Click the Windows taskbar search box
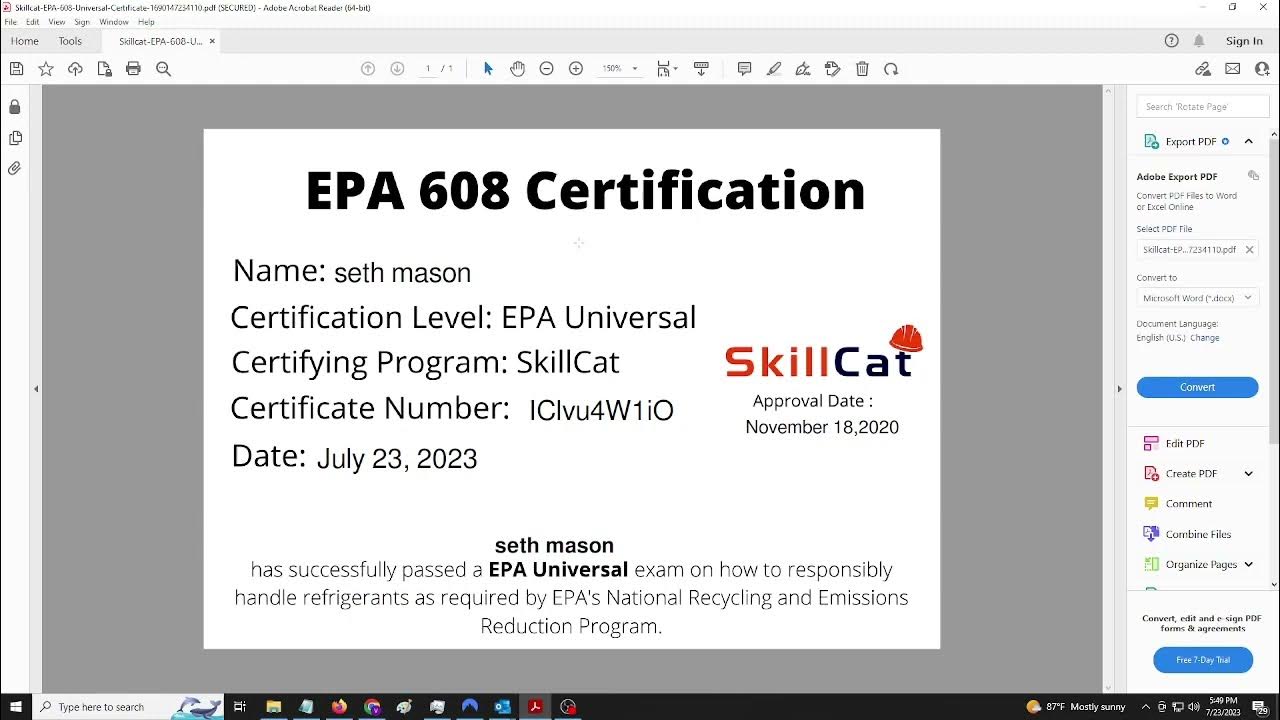Image resolution: width=1280 pixels, height=720 pixels. [128, 707]
